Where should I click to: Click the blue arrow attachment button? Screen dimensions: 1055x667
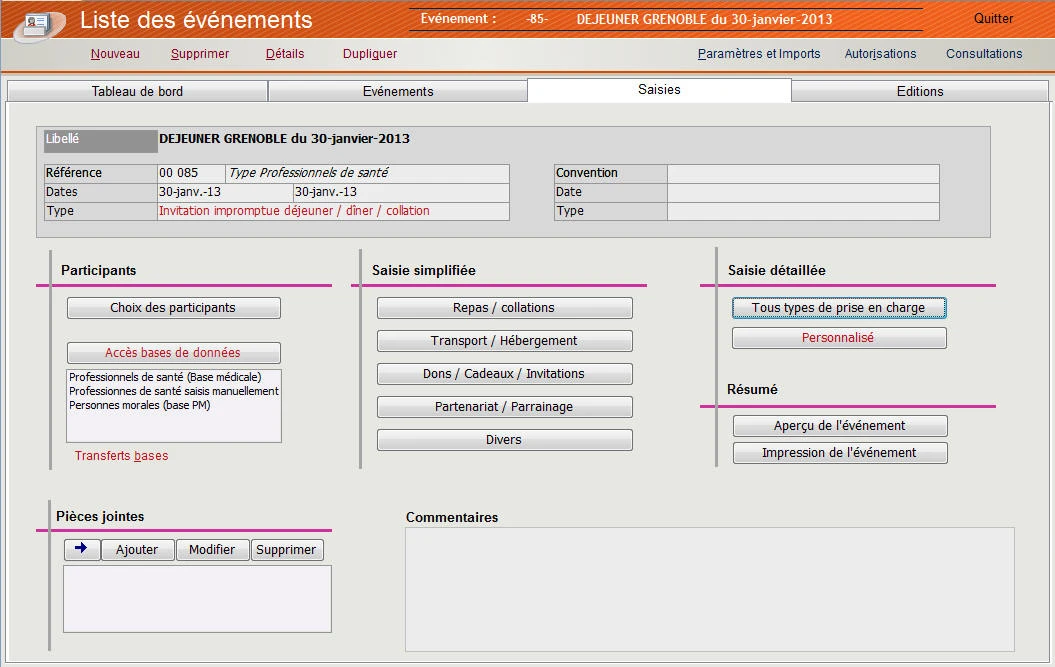82,549
